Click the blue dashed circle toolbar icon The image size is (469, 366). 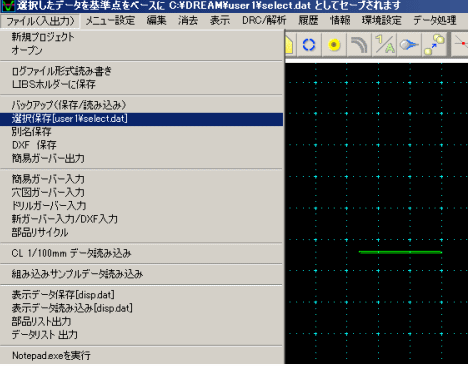309,45
